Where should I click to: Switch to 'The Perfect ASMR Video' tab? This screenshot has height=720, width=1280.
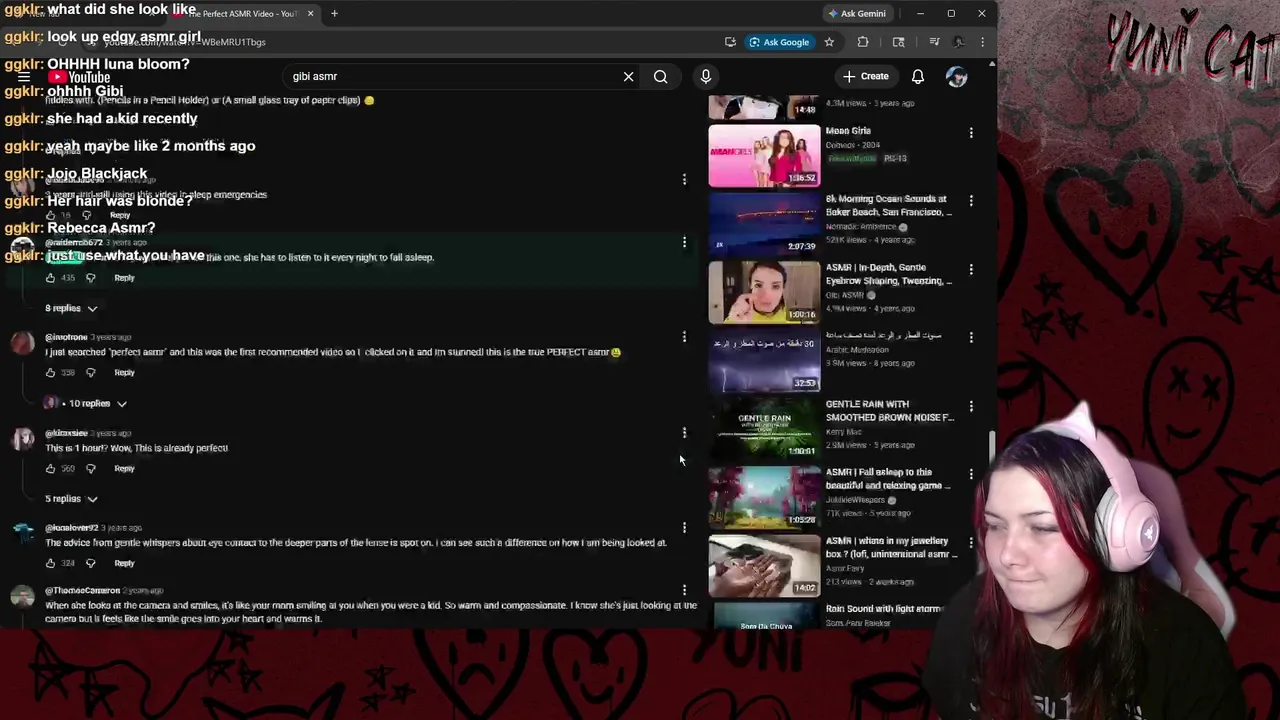point(245,13)
